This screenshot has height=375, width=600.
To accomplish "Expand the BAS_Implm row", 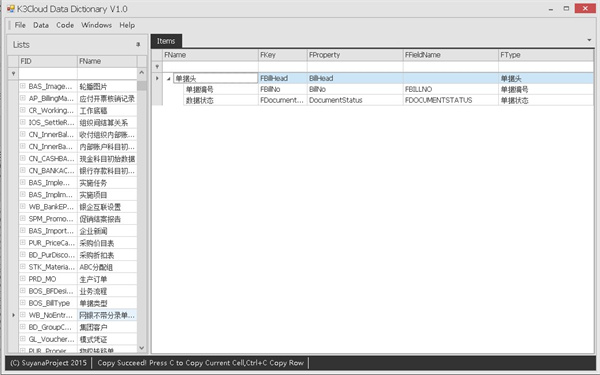I will click(x=23, y=194).
